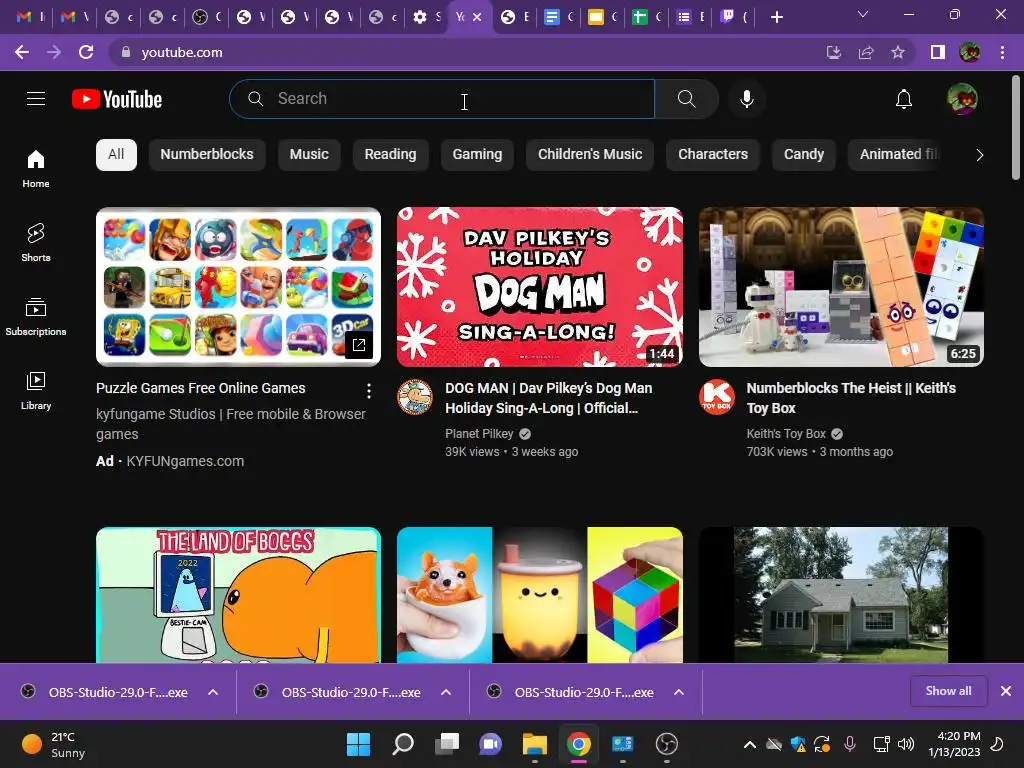Open the ad options three-dot menu

tap(369, 391)
